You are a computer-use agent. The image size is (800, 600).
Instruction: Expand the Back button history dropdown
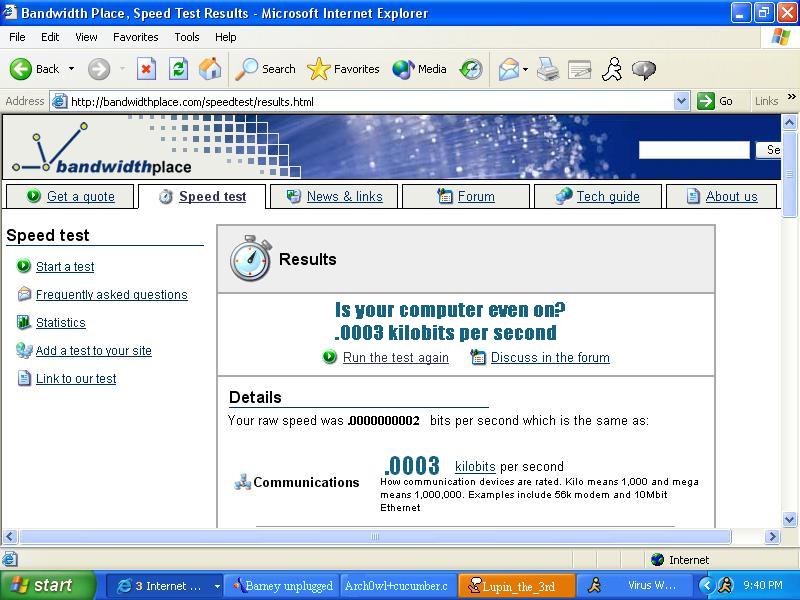pos(71,69)
